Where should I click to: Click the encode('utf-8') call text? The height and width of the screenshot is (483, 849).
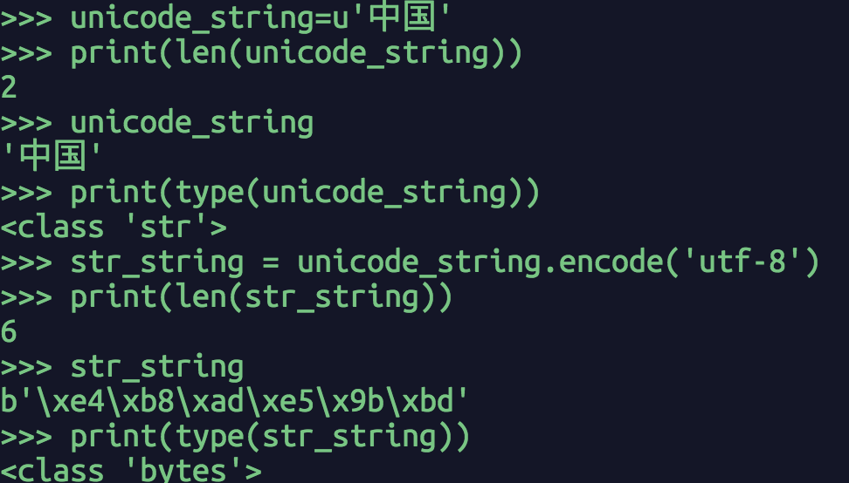point(688,263)
